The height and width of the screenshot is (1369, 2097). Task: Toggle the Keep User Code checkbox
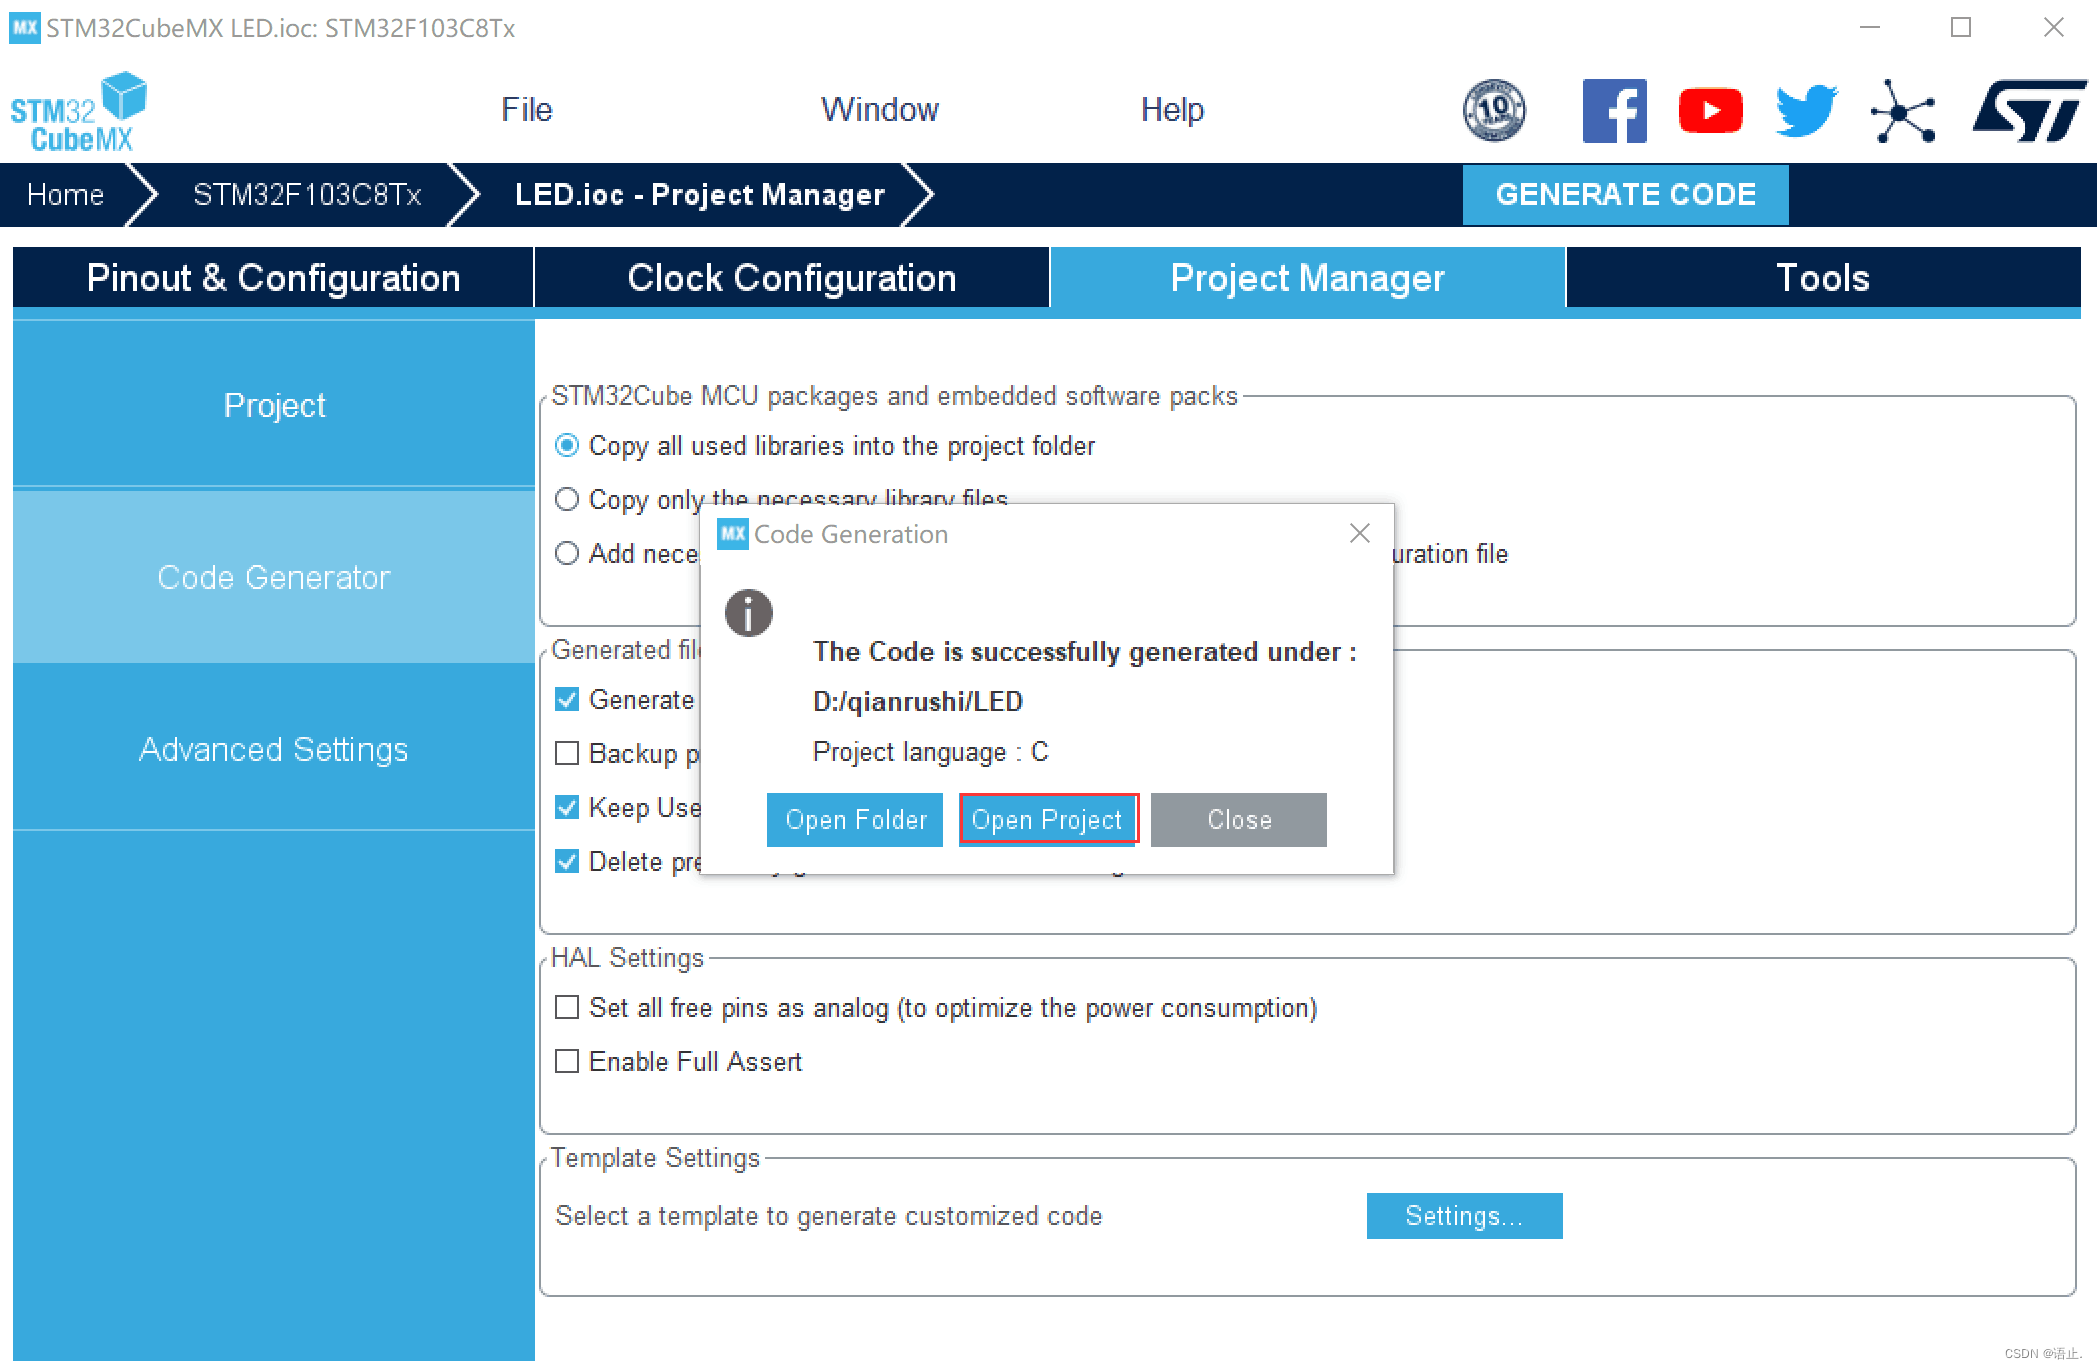pos(567,807)
